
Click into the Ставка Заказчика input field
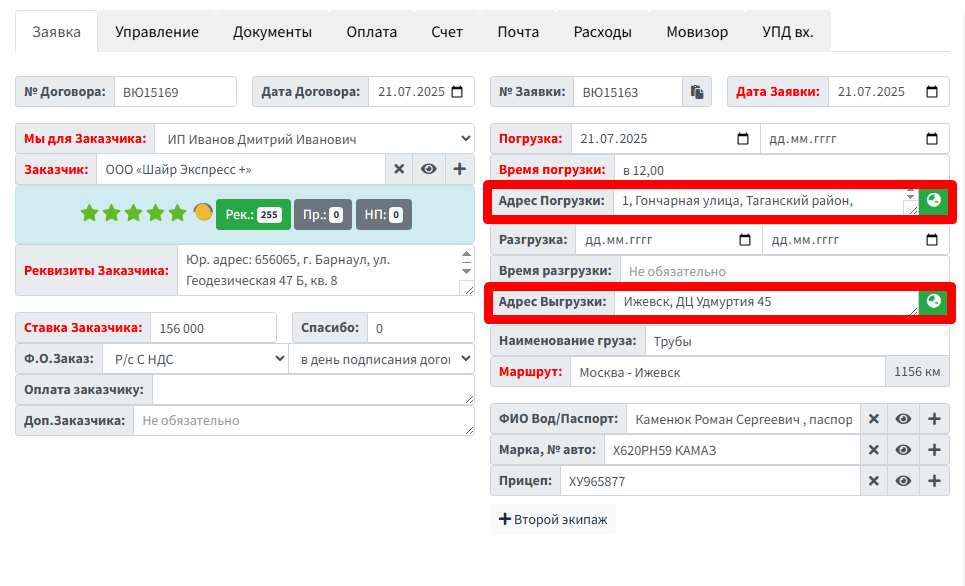[x=213, y=328]
